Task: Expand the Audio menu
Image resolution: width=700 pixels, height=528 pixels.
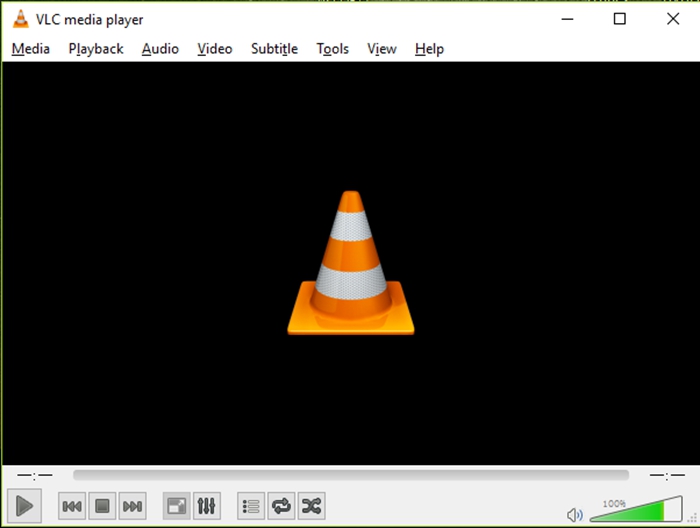Action: (x=160, y=48)
